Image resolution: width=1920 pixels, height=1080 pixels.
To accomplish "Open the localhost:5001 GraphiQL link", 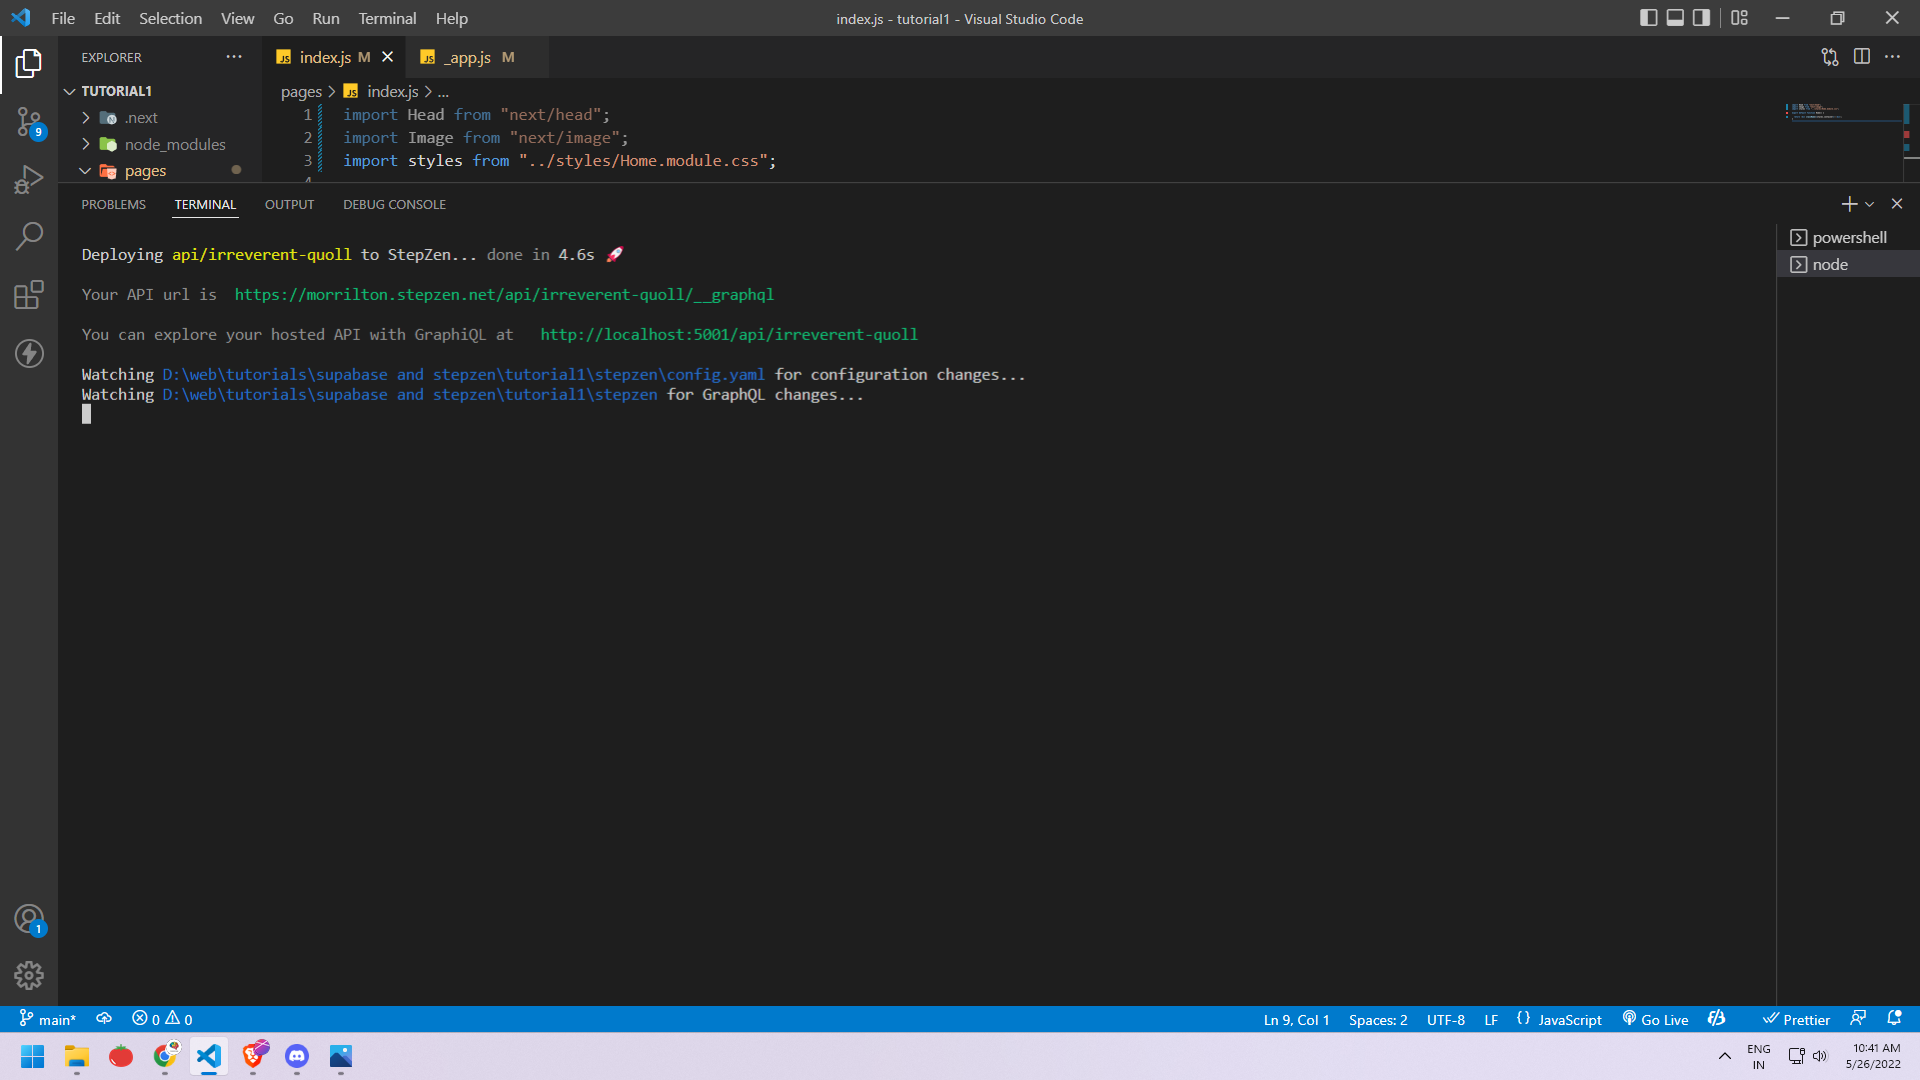I will [728, 334].
